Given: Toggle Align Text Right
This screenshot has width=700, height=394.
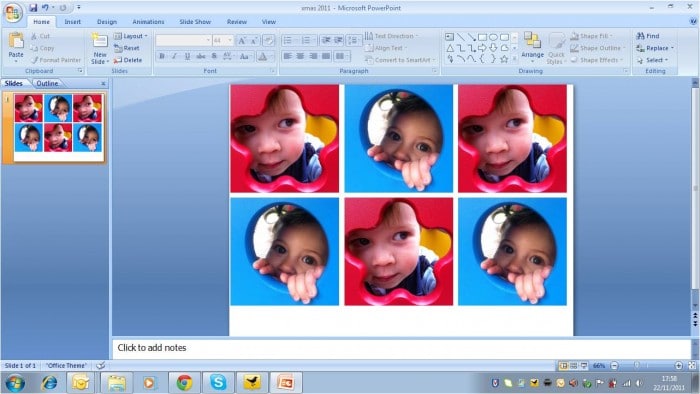Looking at the screenshot, I should [313, 56].
